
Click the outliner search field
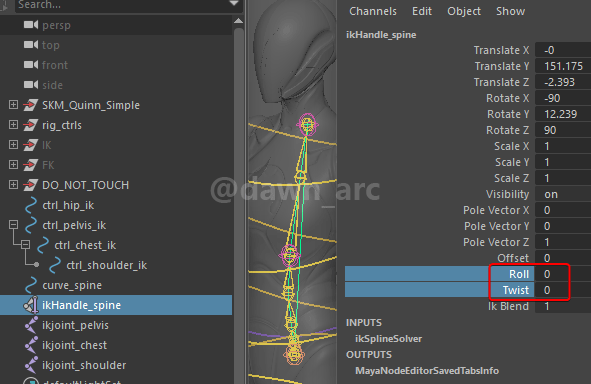[121, 5]
